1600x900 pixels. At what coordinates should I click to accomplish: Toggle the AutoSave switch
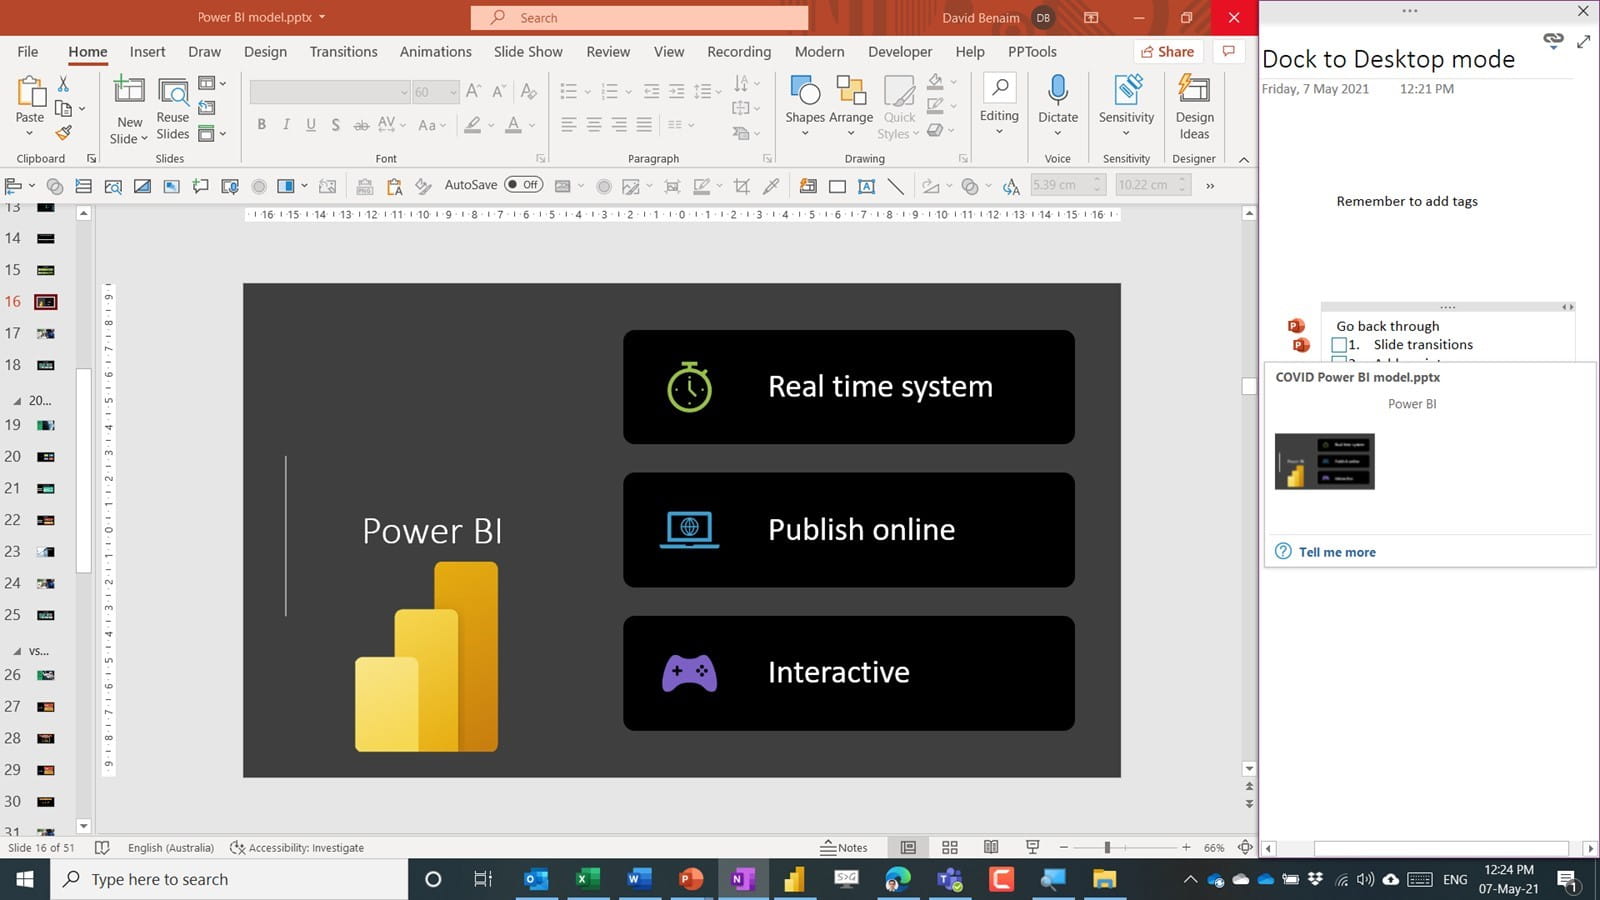tap(523, 185)
